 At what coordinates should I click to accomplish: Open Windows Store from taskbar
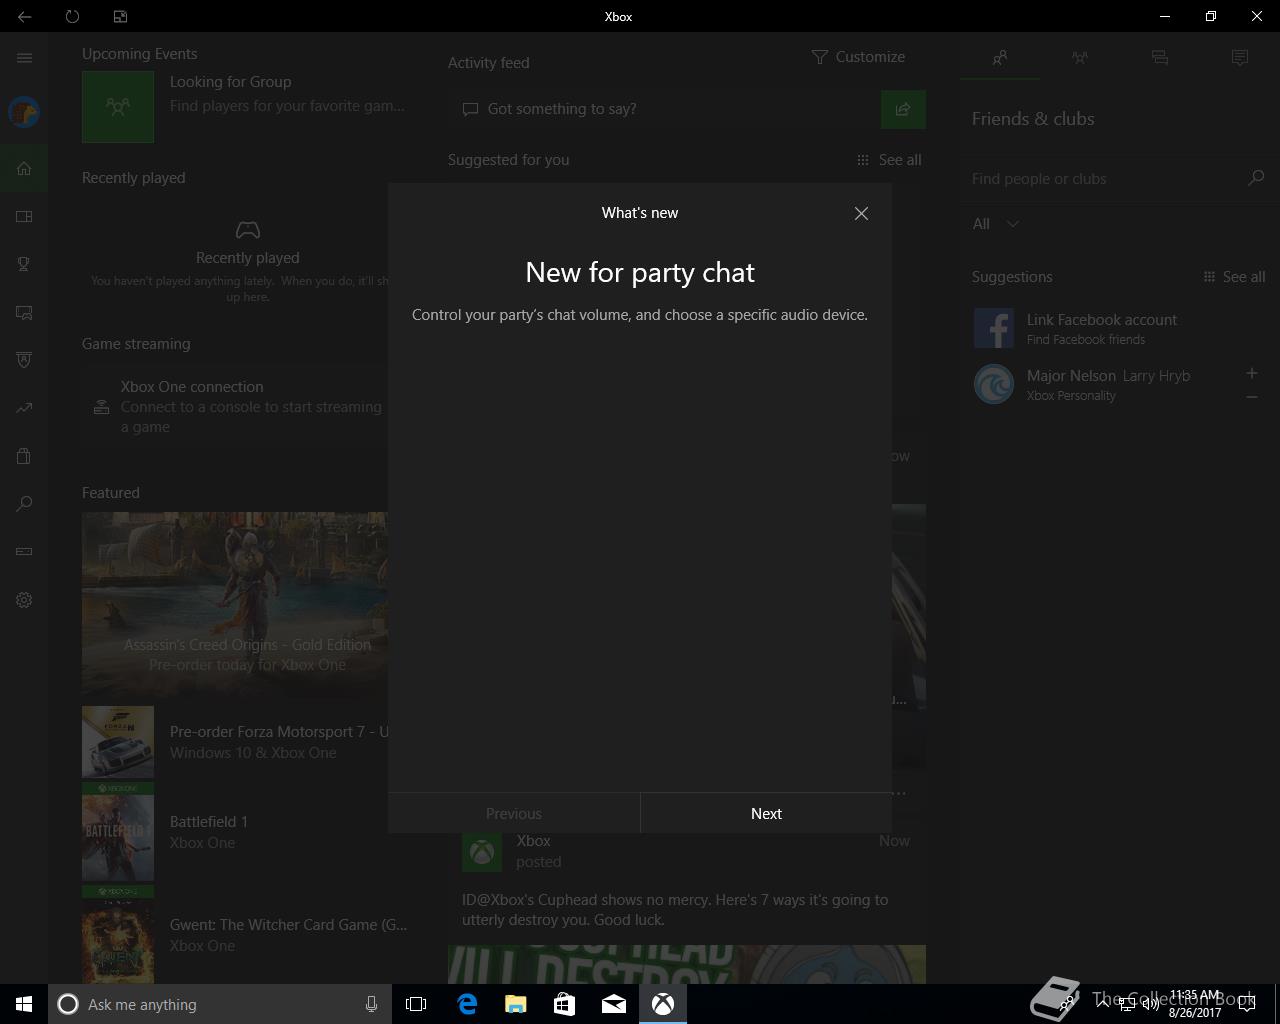tap(565, 1004)
